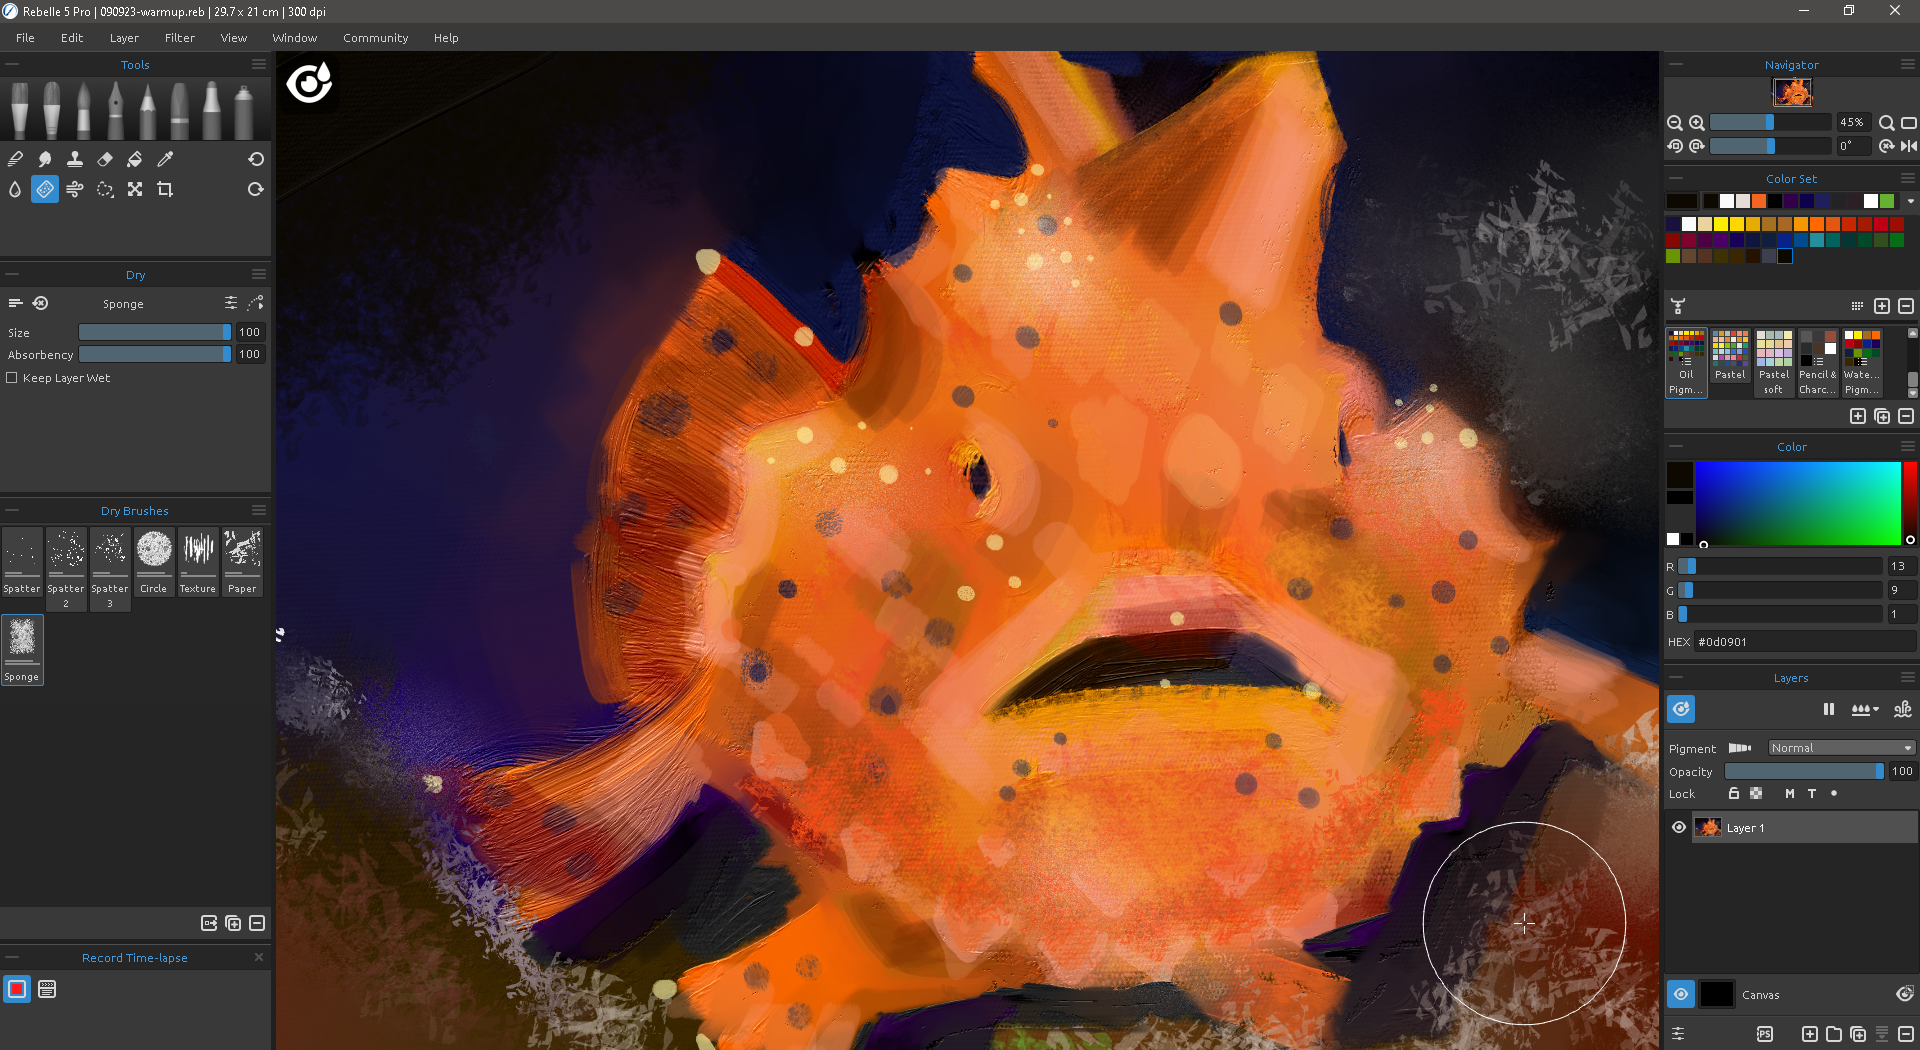Choose the Paper dry brush preset

coord(242,563)
